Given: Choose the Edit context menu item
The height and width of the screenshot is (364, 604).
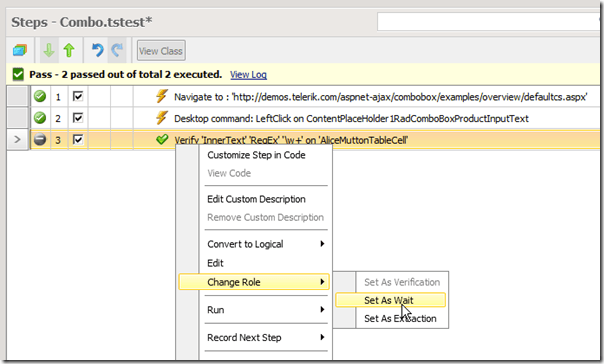Looking at the screenshot, I should (x=215, y=263).
